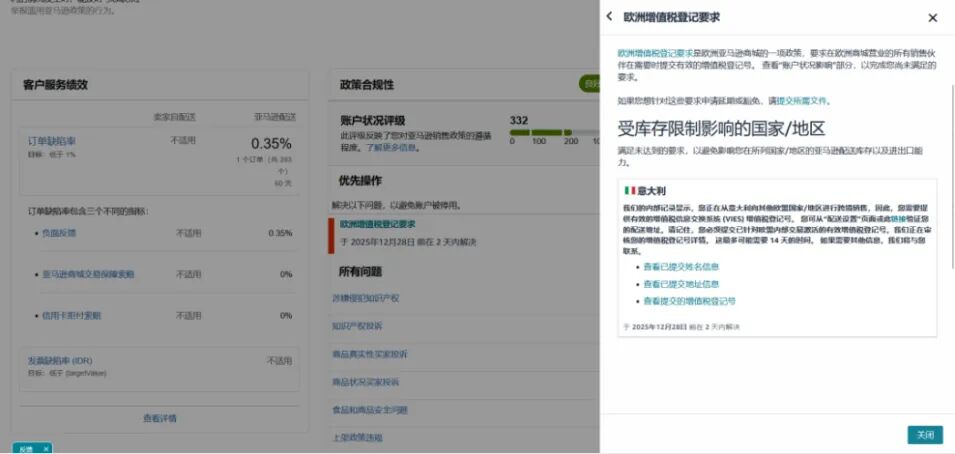Viewport: 955px width, 454px height.
Task: Click the 关闭 button
Action: click(x=924, y=435)
